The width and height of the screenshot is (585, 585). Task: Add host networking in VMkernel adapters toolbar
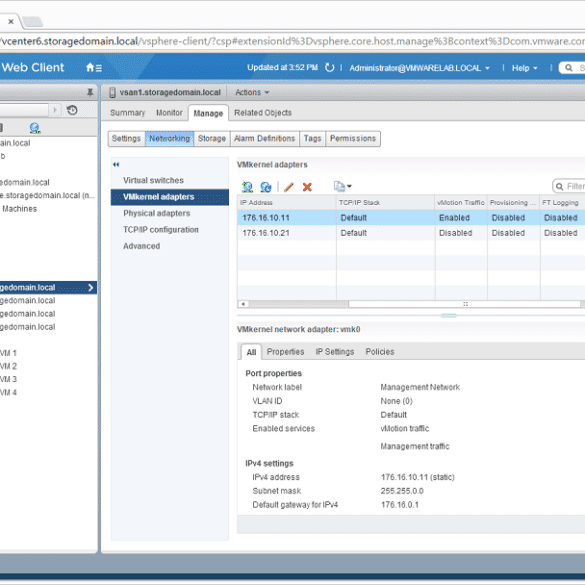247,187
